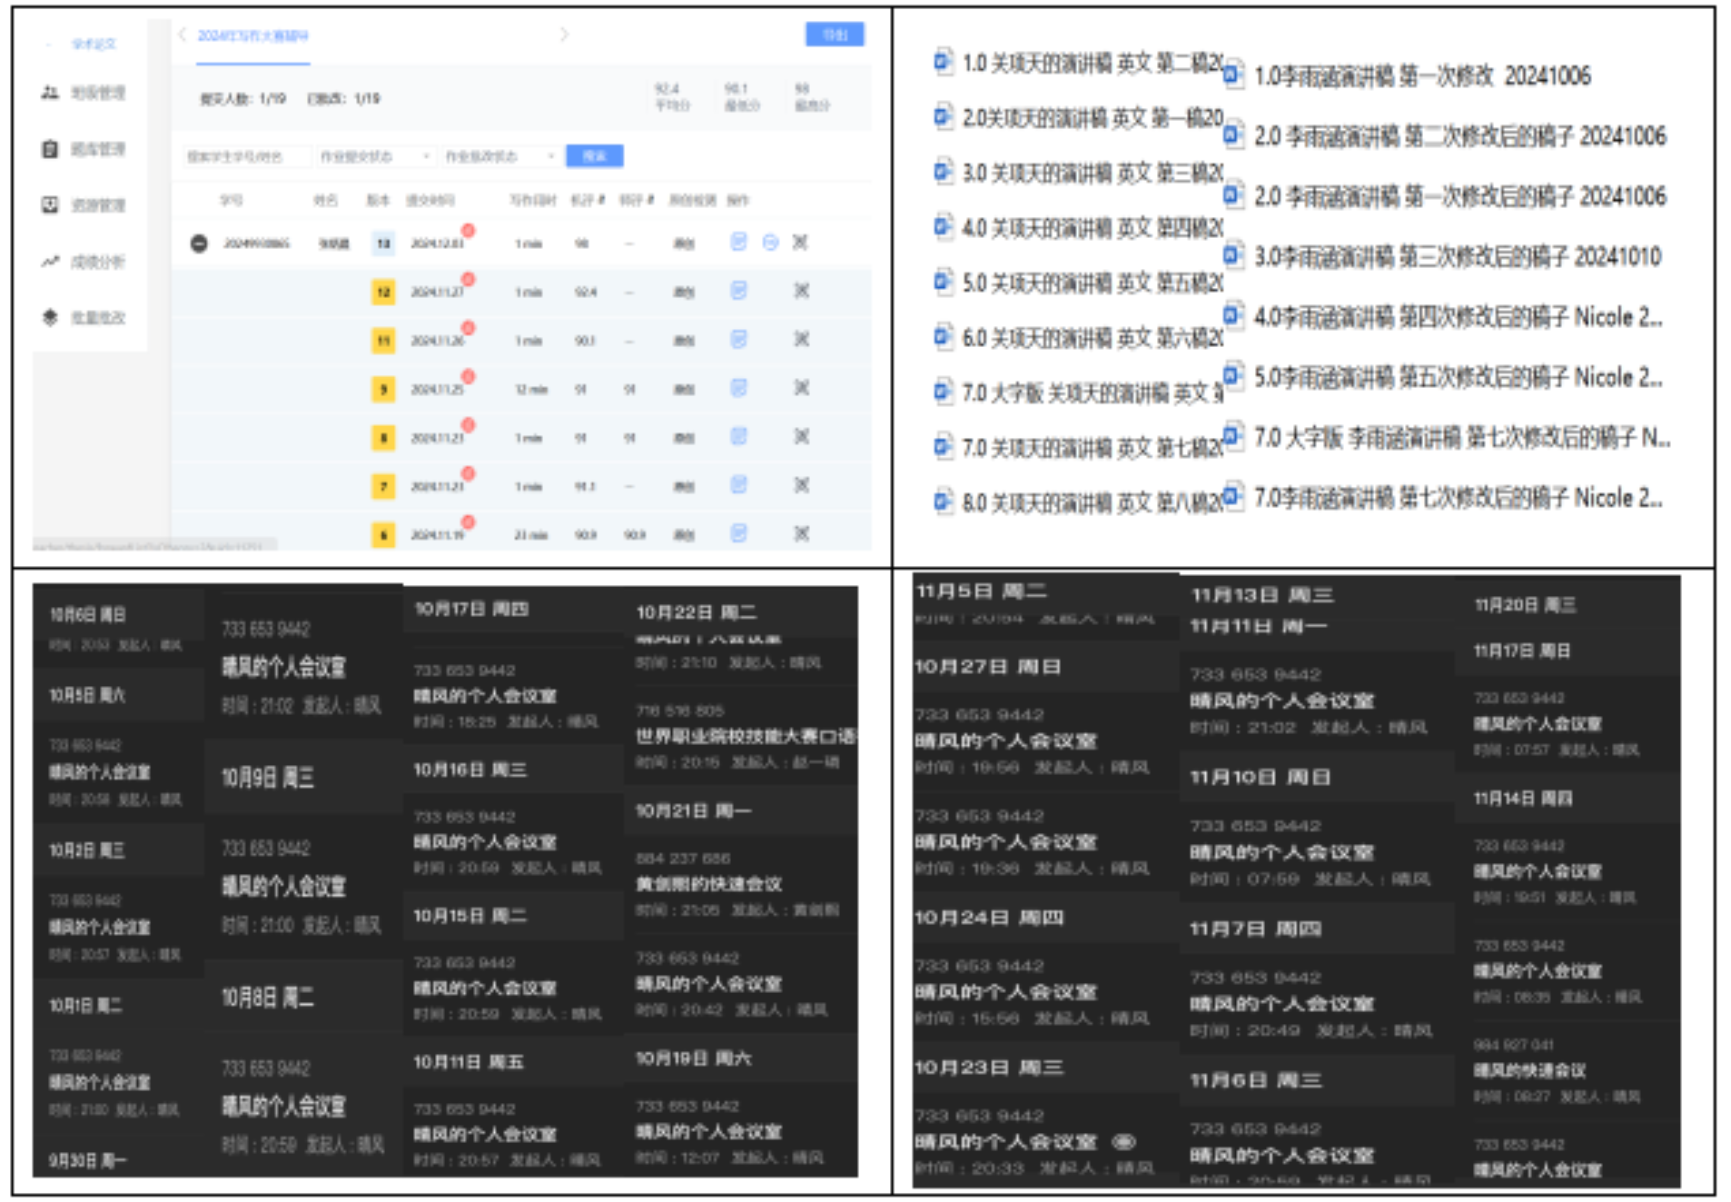The image size is (1731, 1202).
Task: Click the blue 导出 button
Action: pyautogui.click(x=834, y=35)
